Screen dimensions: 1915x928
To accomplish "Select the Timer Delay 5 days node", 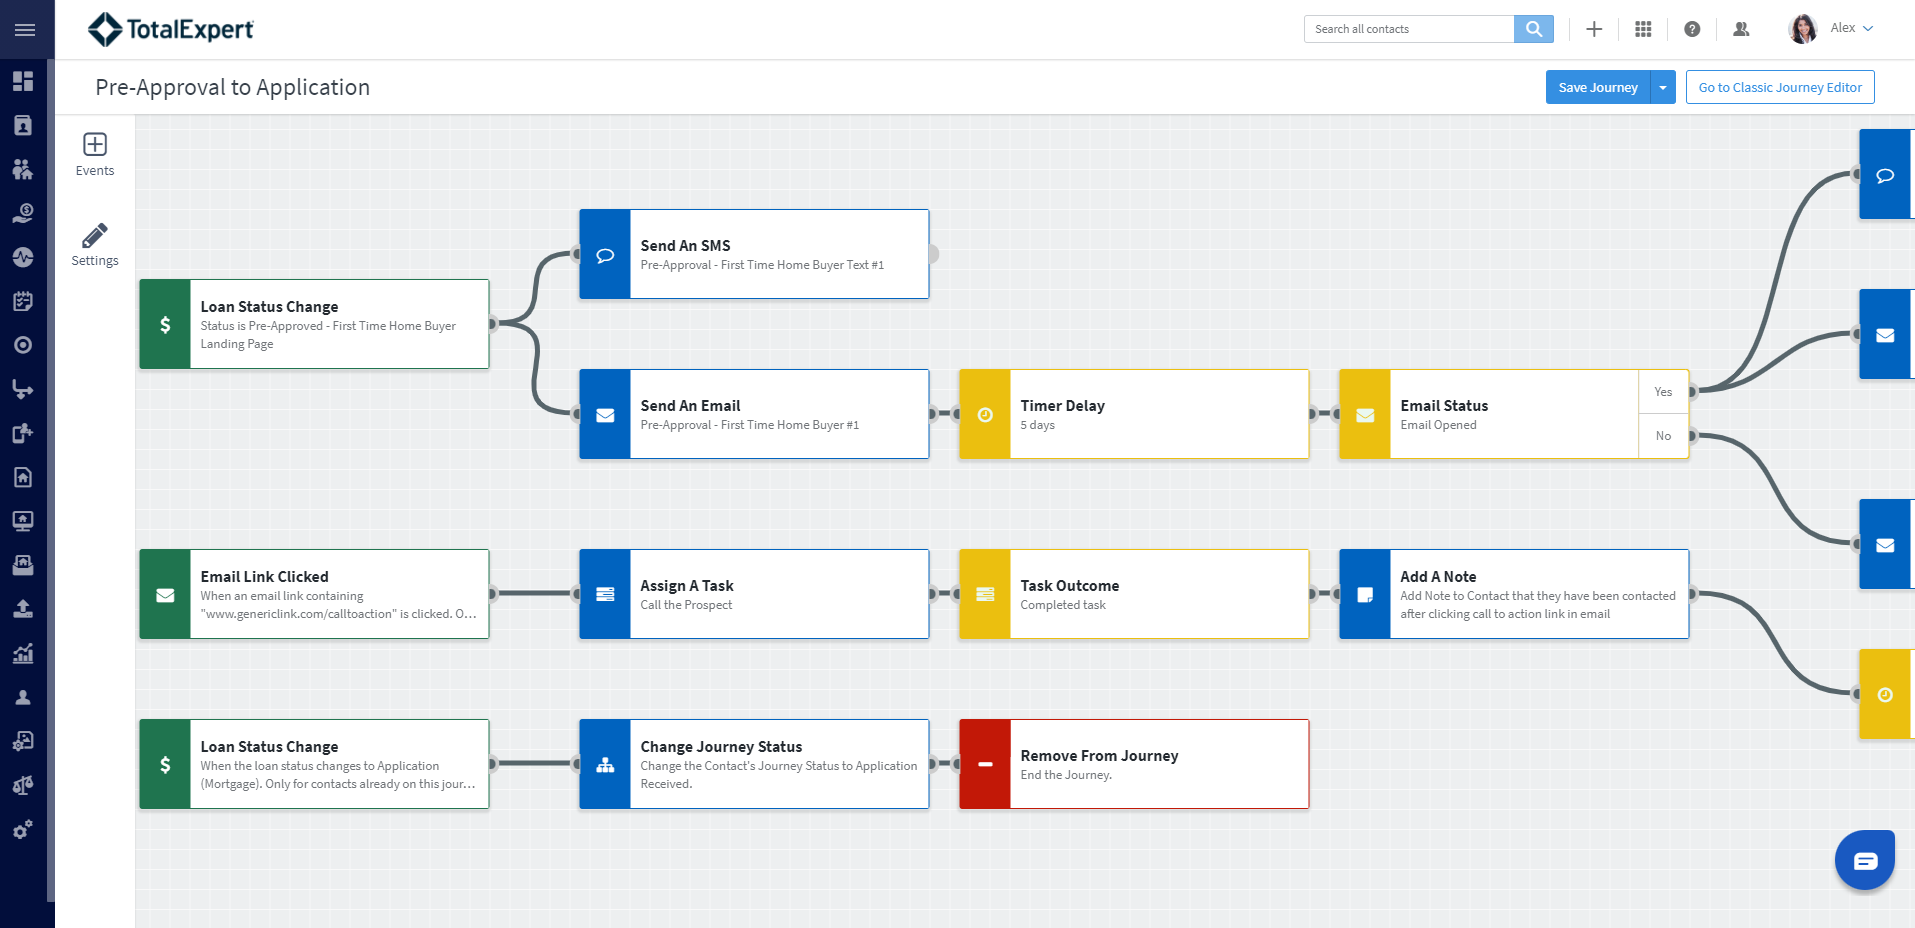I will [x=1134, y=414].
